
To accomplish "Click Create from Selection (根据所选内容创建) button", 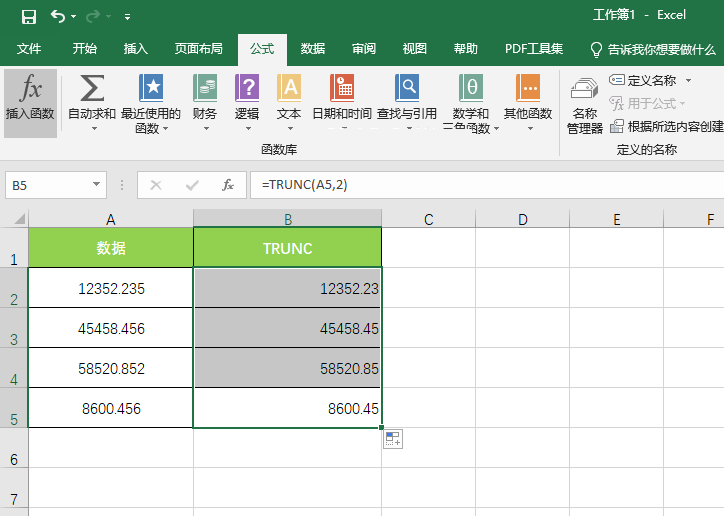I will pos(667,126).
